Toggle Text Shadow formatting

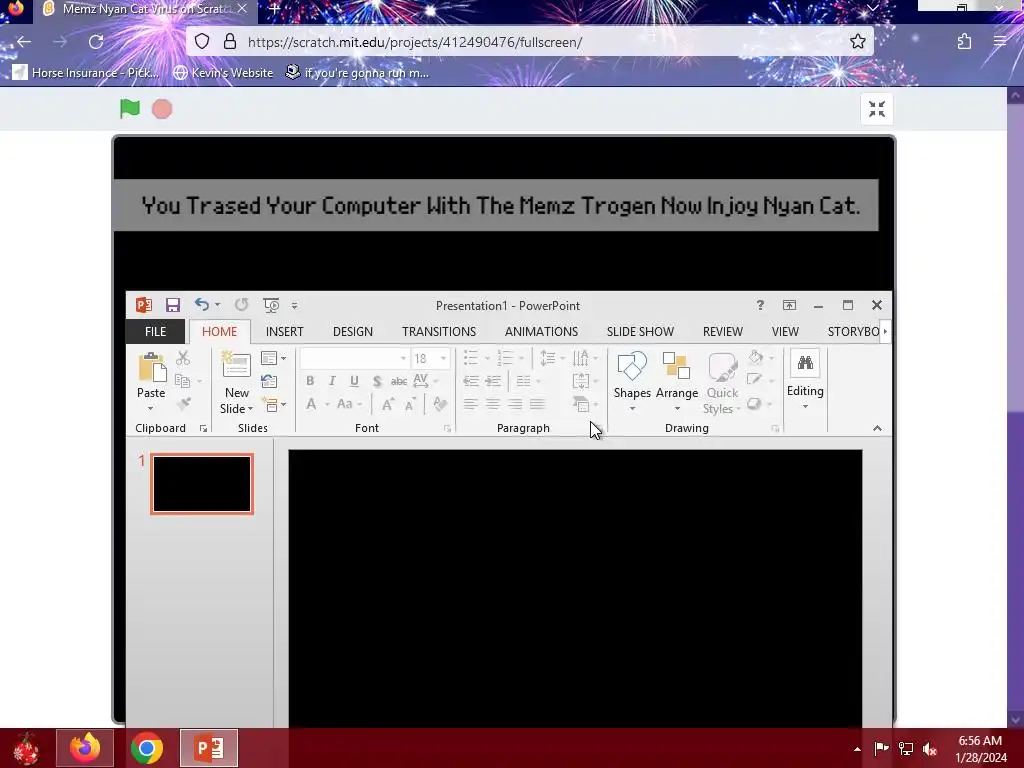pyautogui.click(x=377, y=381)
